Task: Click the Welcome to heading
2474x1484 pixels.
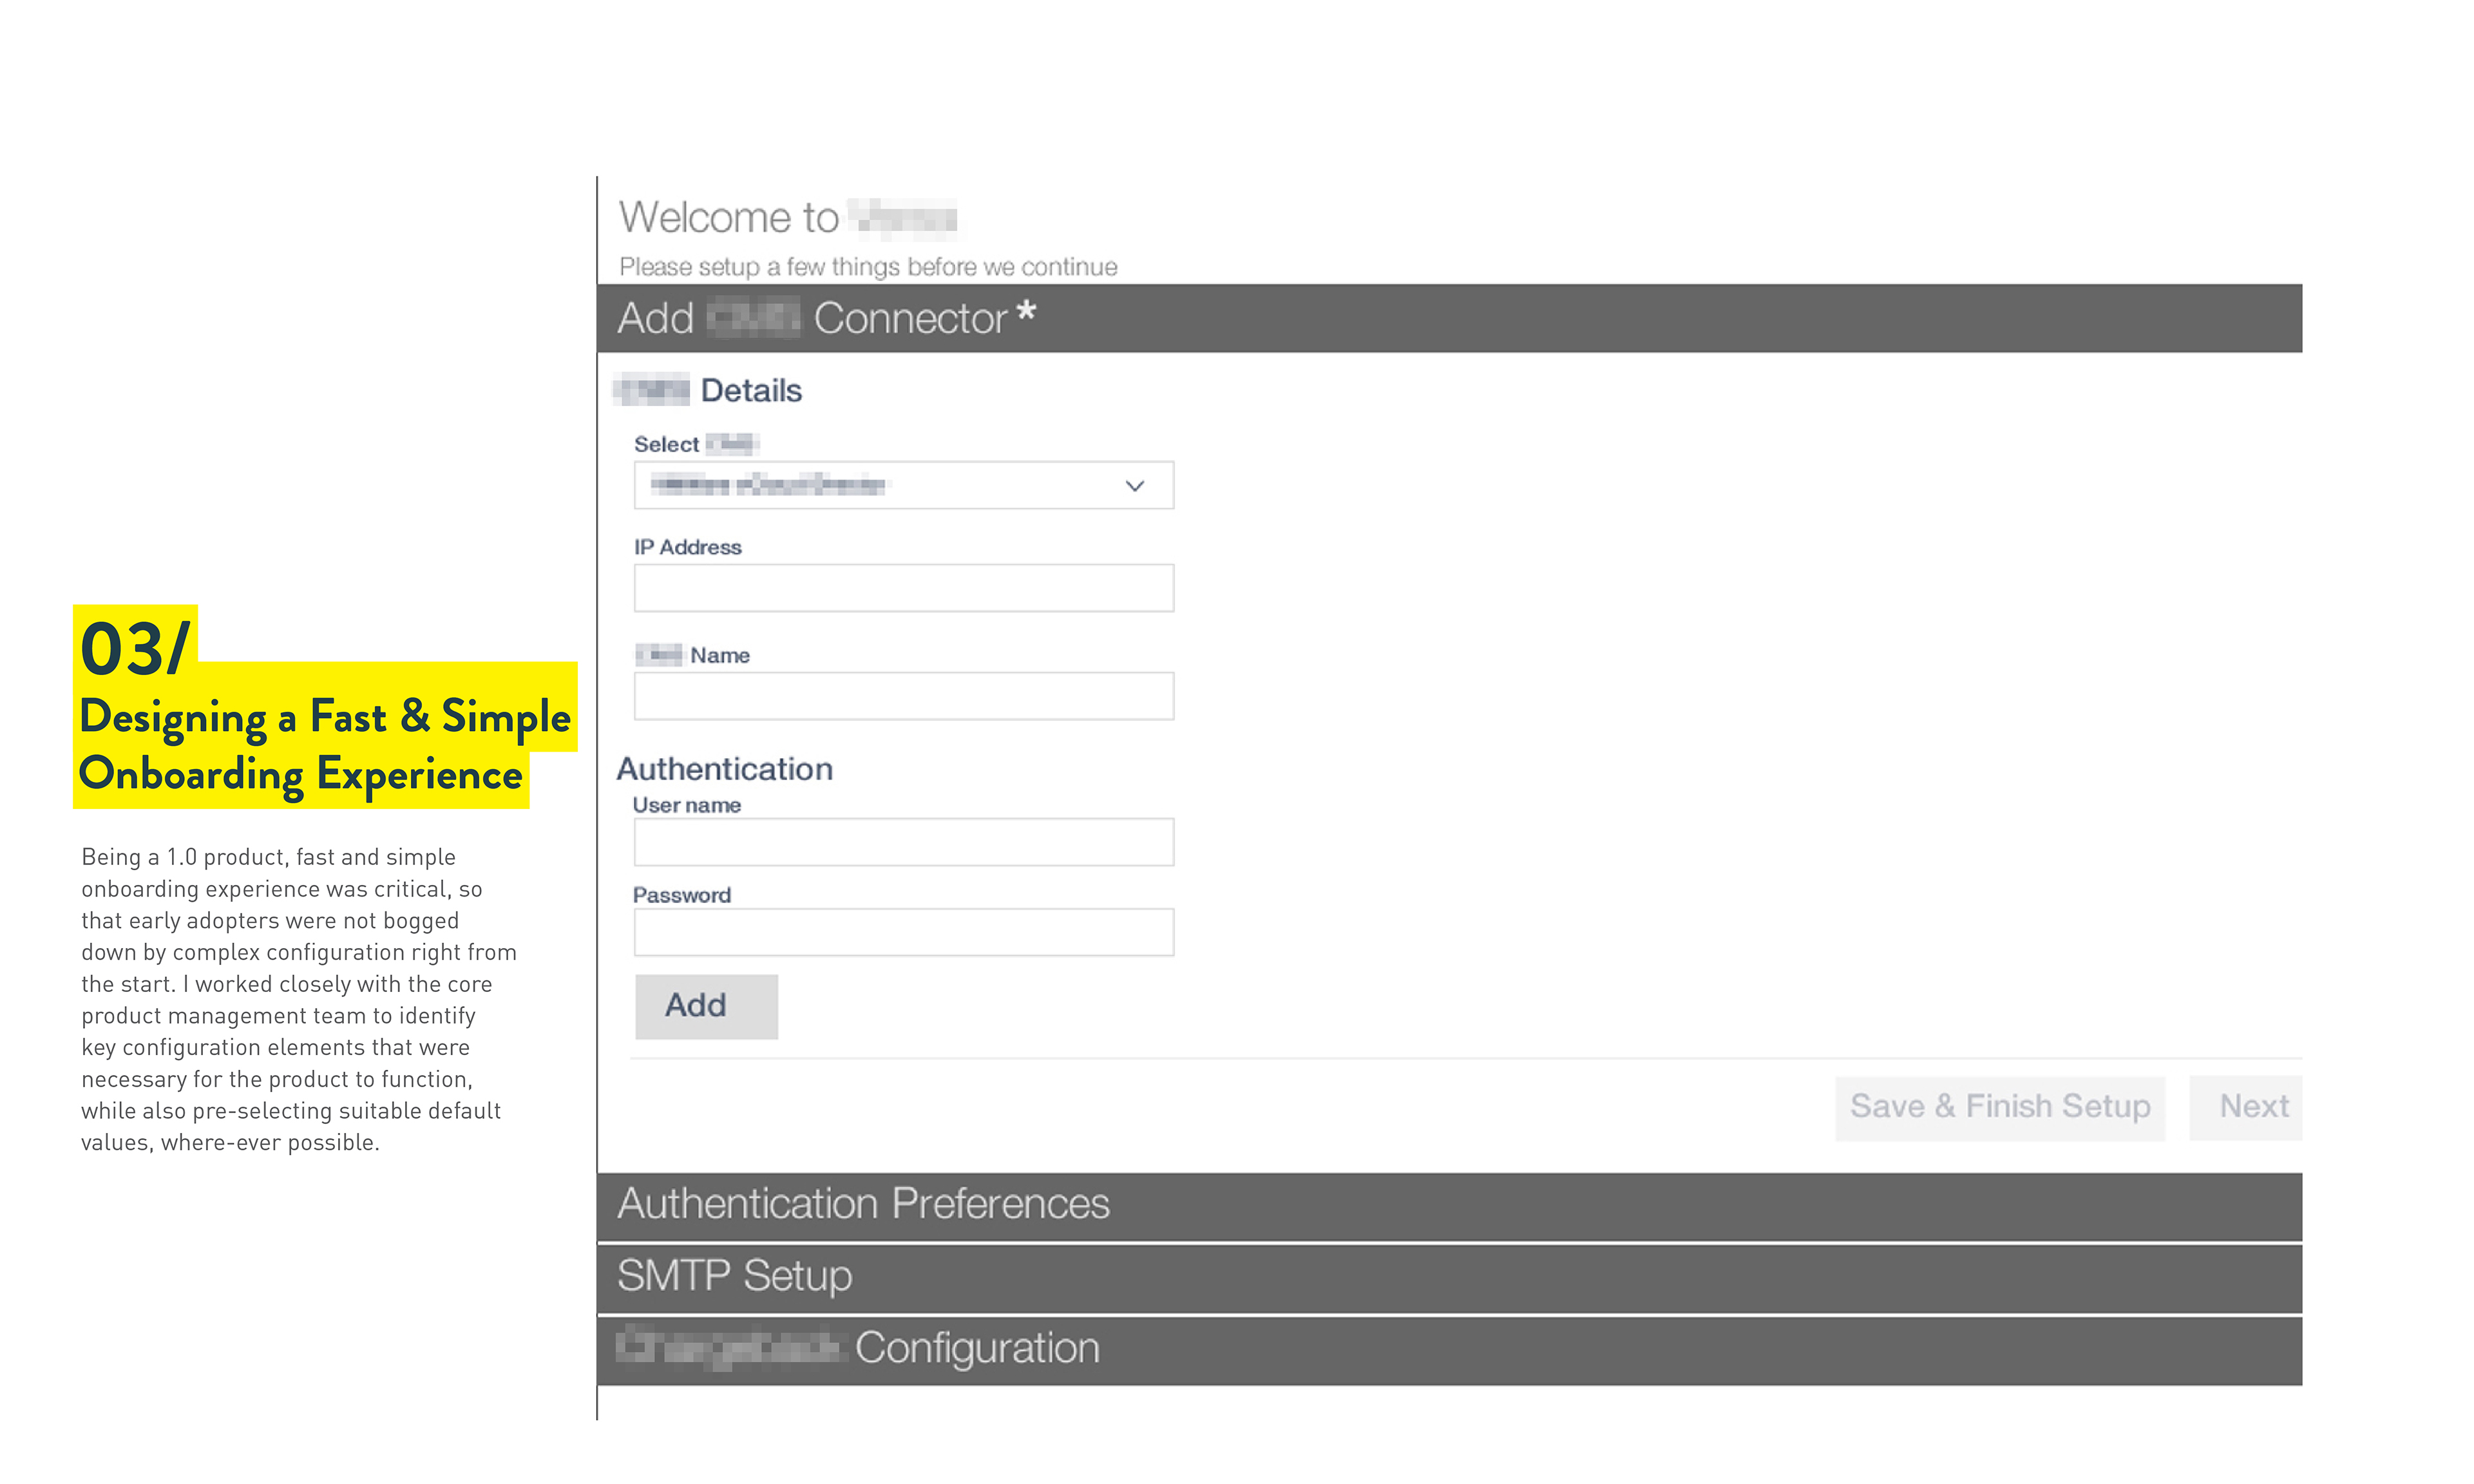Action: coord(728,217)
